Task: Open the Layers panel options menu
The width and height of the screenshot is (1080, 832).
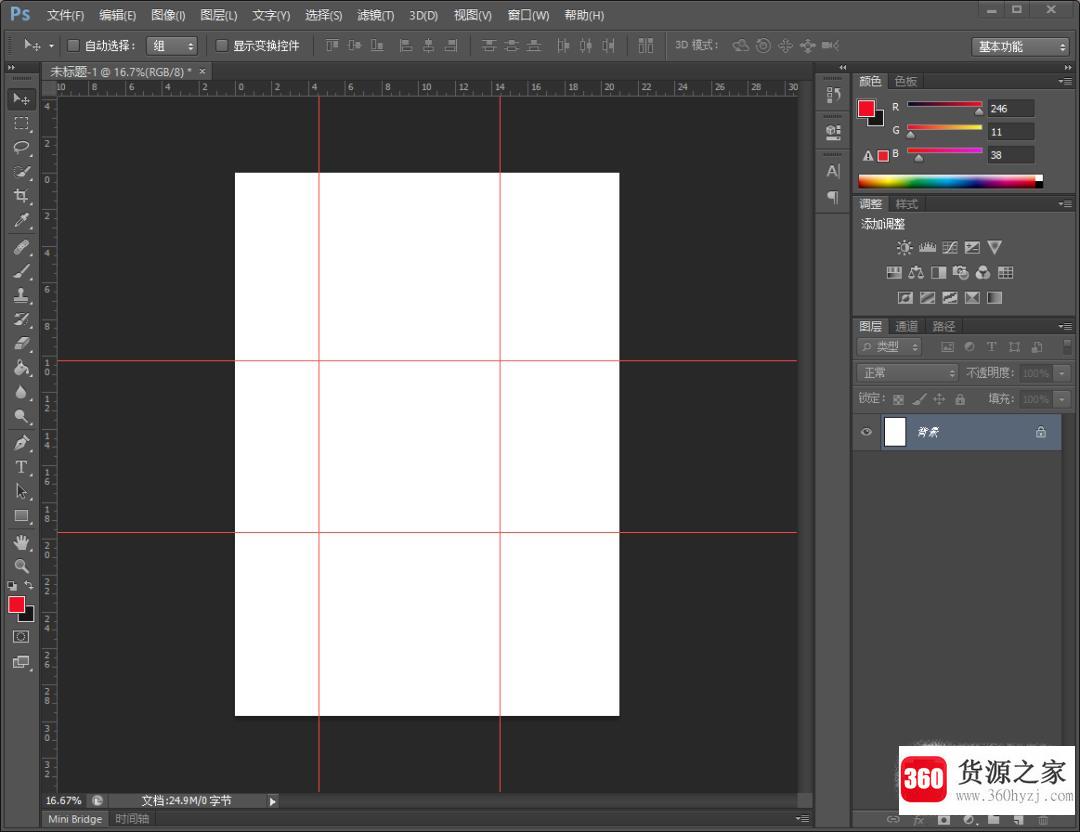Action: [1065, 326]
